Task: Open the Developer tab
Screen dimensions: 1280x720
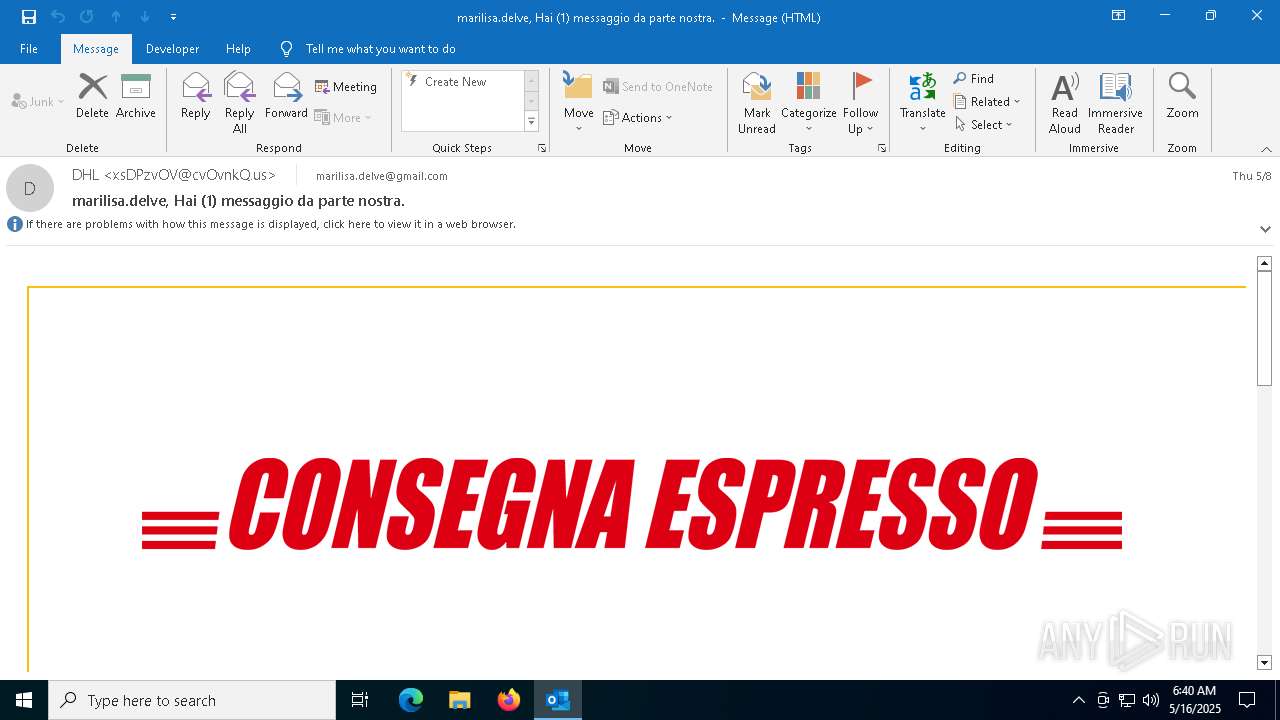Action: click(x=172, y=49)
